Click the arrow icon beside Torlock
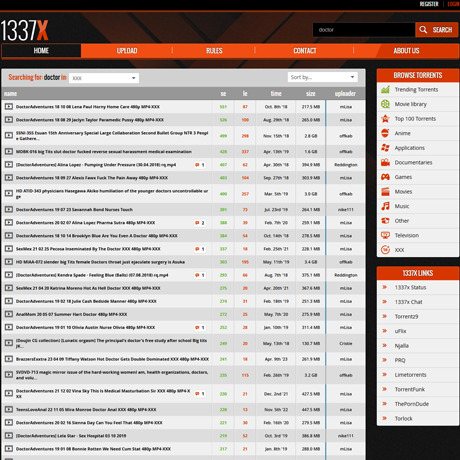This screenshot has width=460, height=460. (x=385, y=418)
